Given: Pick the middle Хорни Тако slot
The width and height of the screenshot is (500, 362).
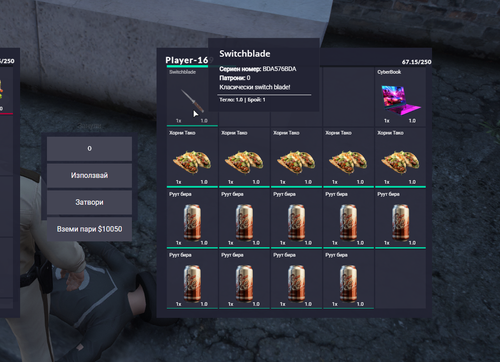Looking at the screenshot, I should tap(296, 158).
